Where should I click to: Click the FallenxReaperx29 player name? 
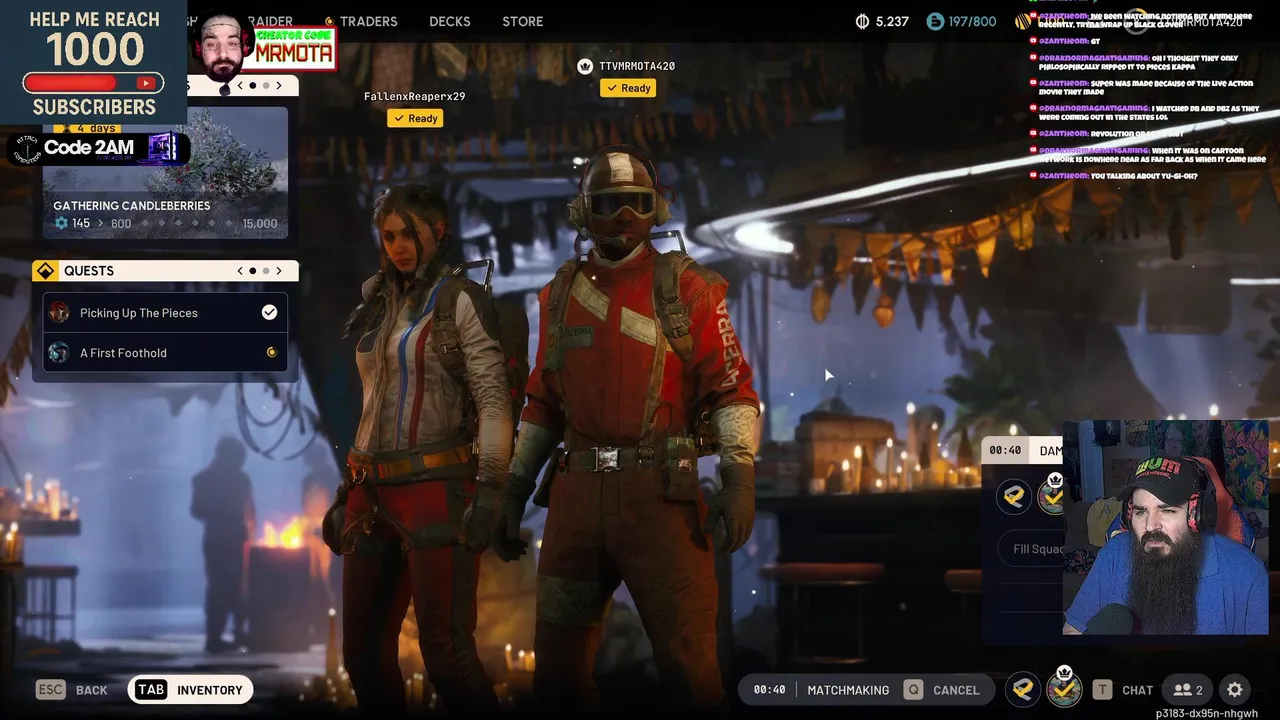(x=415, y=96)
